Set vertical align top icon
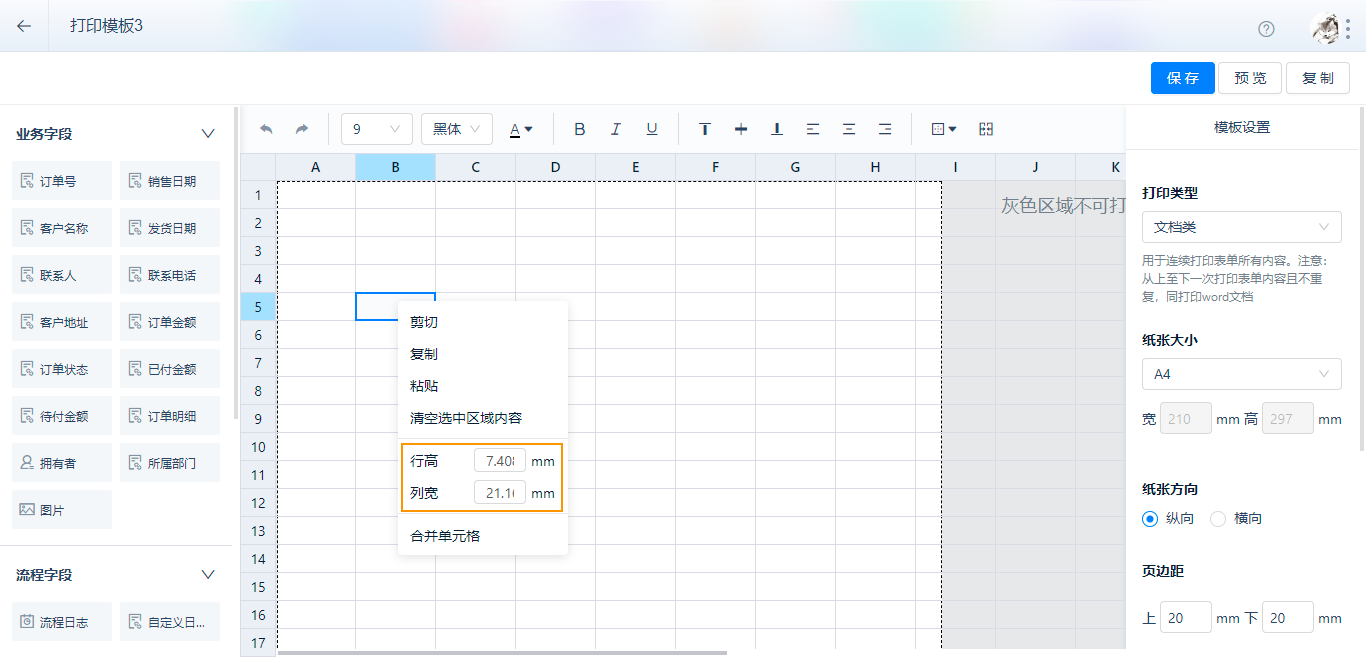 pos(705,129)
